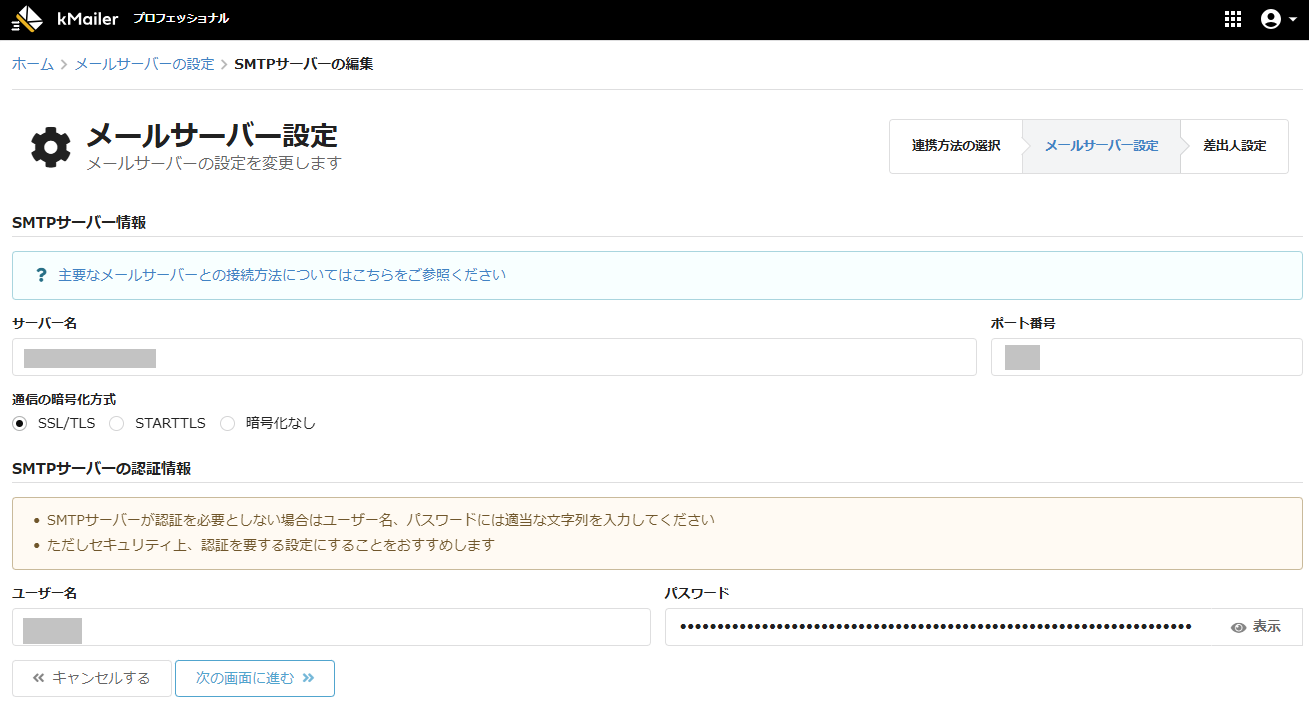Select the メールサーバー設定 step tab
The width and height of the screenshot is (1309, 703).
[x=1101, y=146]
